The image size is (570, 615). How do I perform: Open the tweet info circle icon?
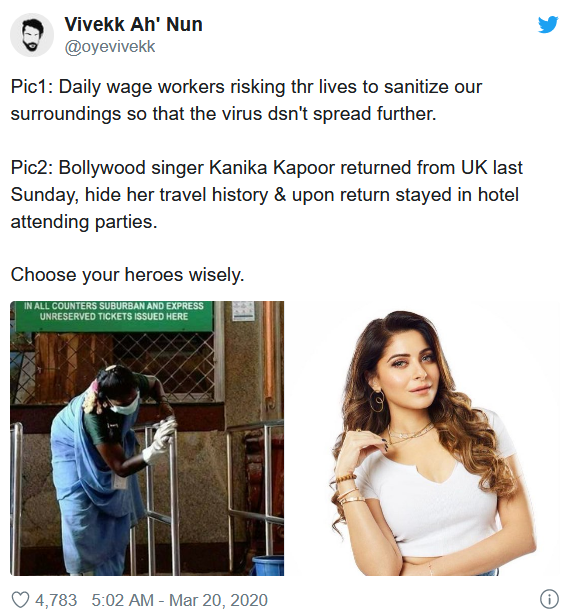point(549,599)
